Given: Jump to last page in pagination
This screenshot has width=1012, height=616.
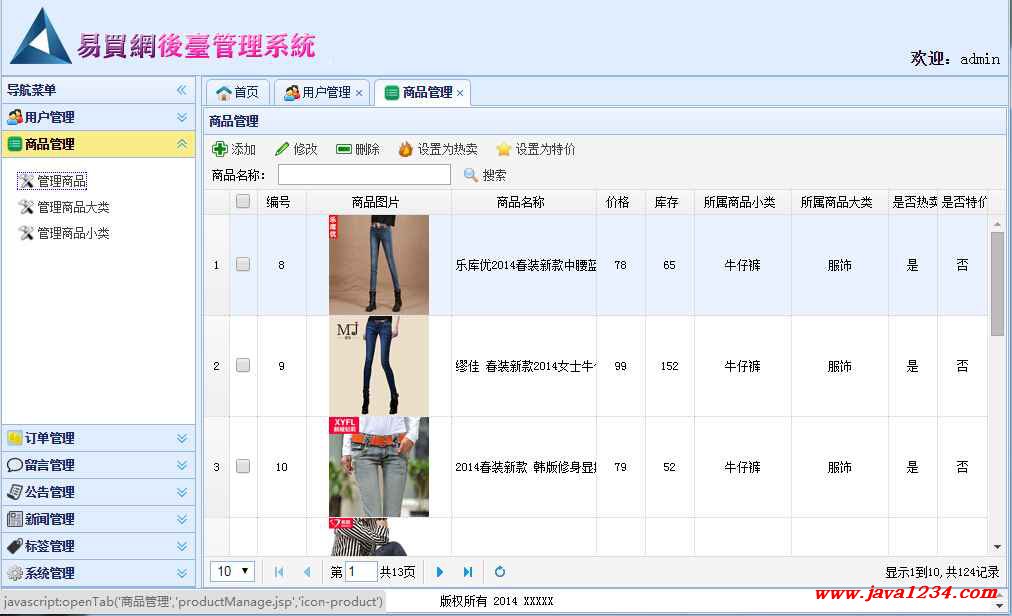Looking at the screenshot, I should (467, 572).
